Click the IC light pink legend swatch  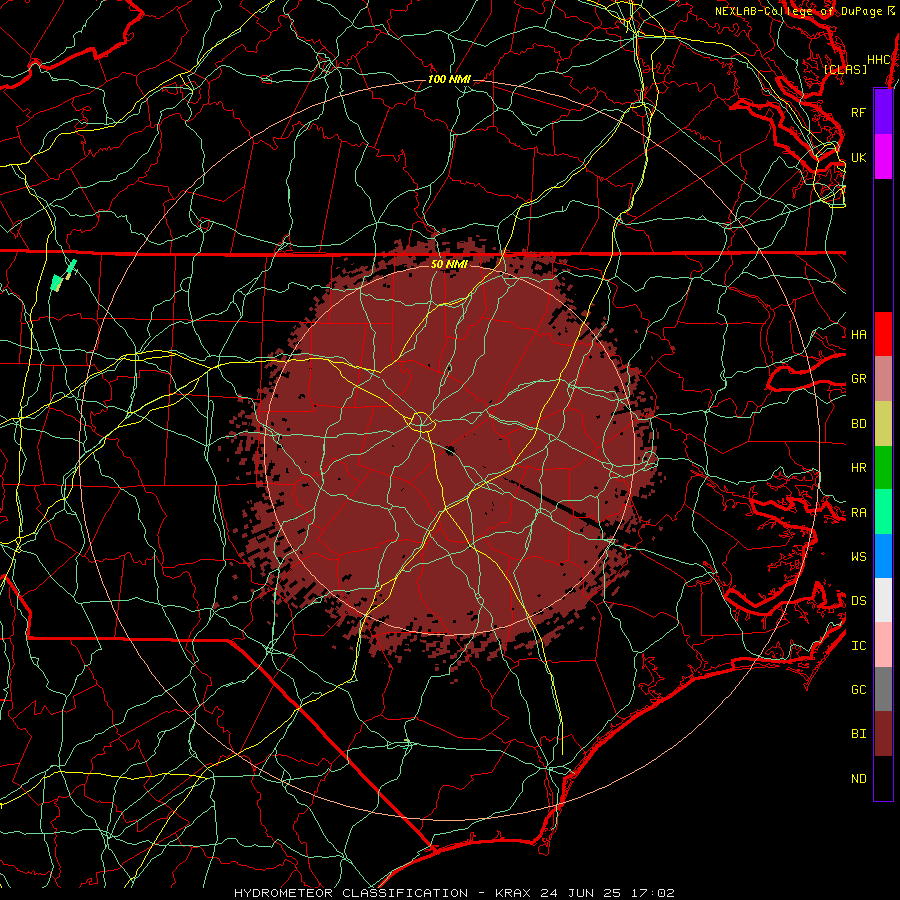(x=883, y=645)
